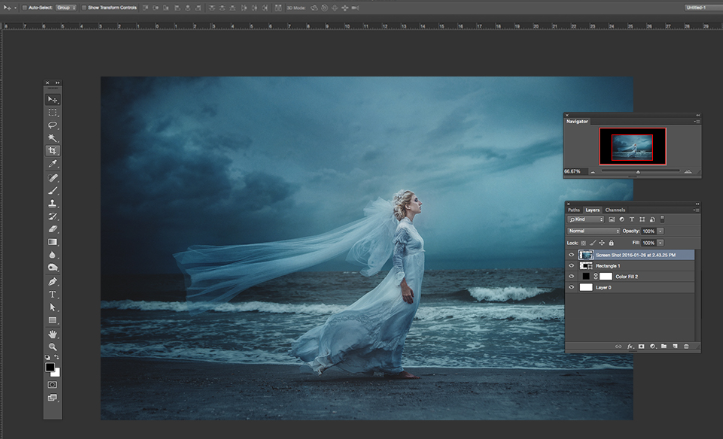Select the Eyedropper tool
Image resolution: width=723 pixels, height=439 pixels.
(52, 164)
